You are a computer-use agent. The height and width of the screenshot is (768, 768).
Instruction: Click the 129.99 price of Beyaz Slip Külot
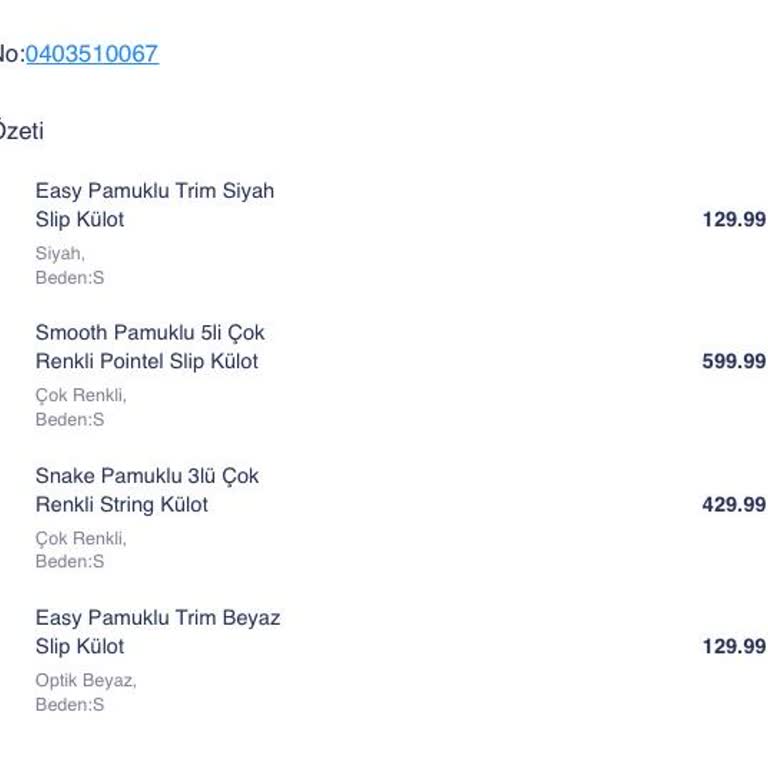point(733,646)
